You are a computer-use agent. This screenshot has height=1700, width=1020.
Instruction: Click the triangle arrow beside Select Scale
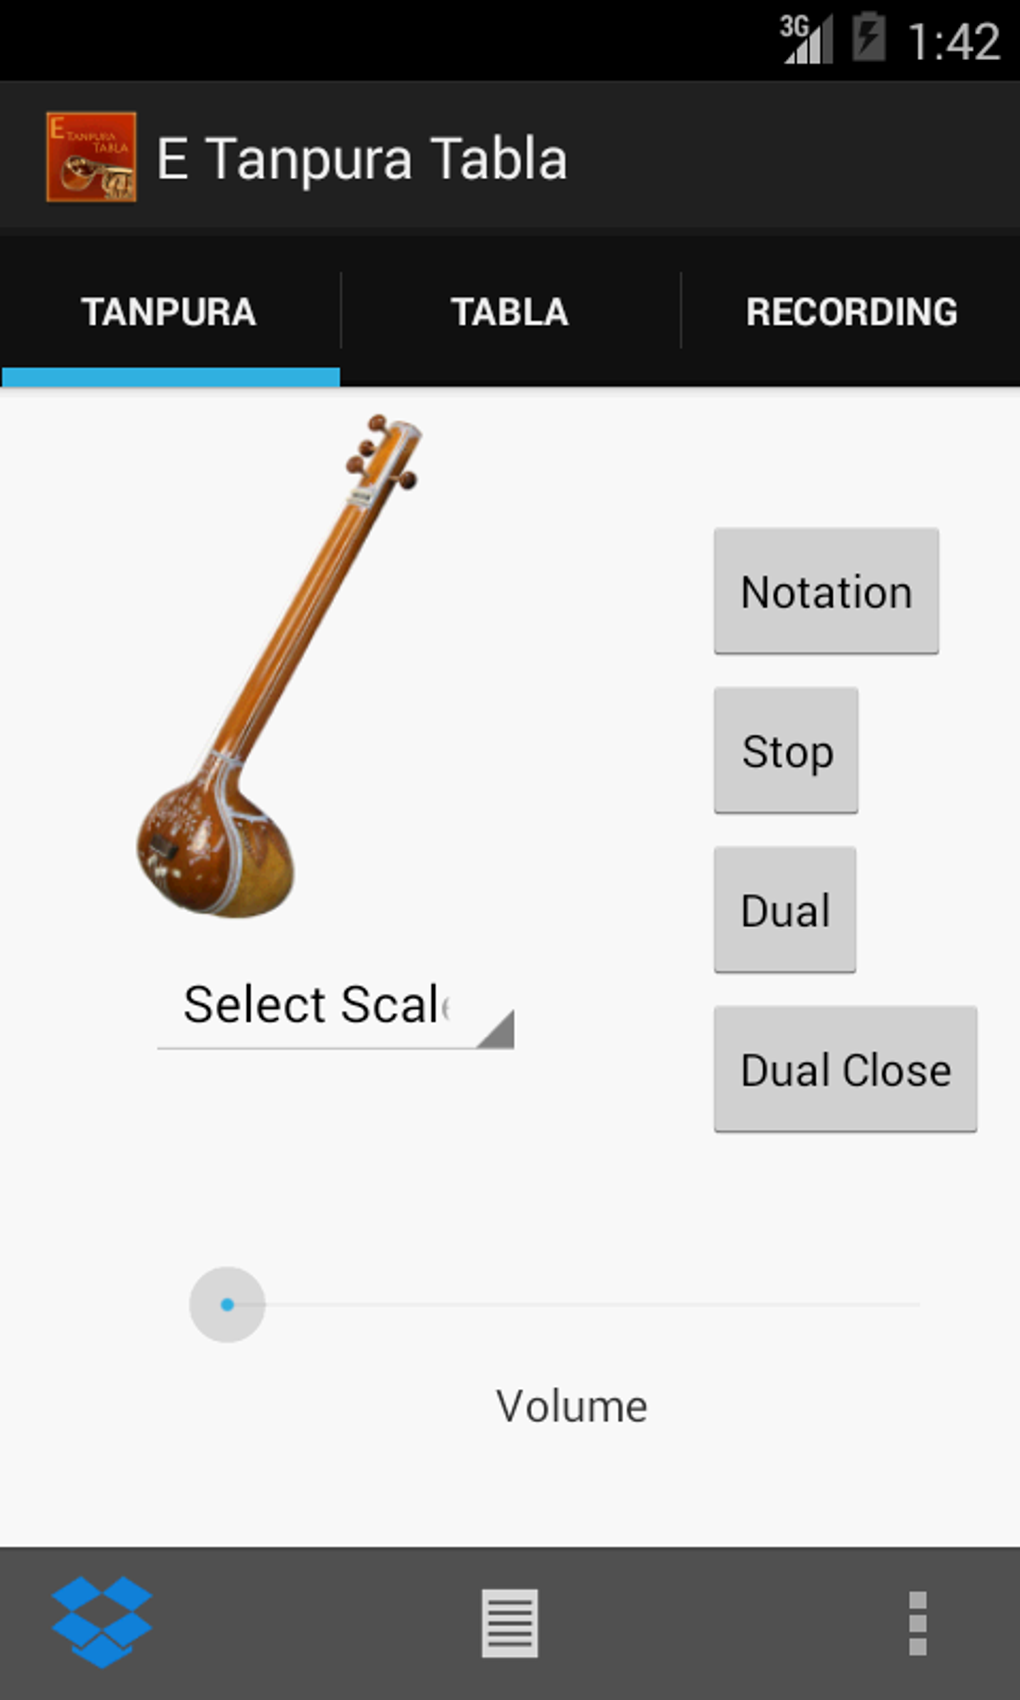point(497,1030)
